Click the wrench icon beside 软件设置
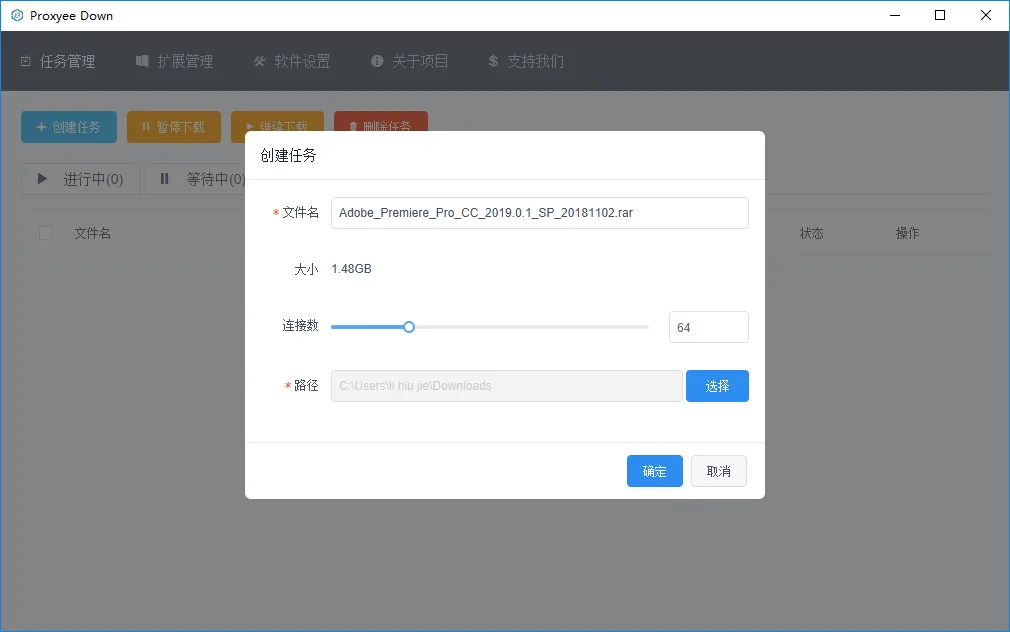The width and height of the screenshot is (1010, 632). pyautogui.click(x=260, y=61)
